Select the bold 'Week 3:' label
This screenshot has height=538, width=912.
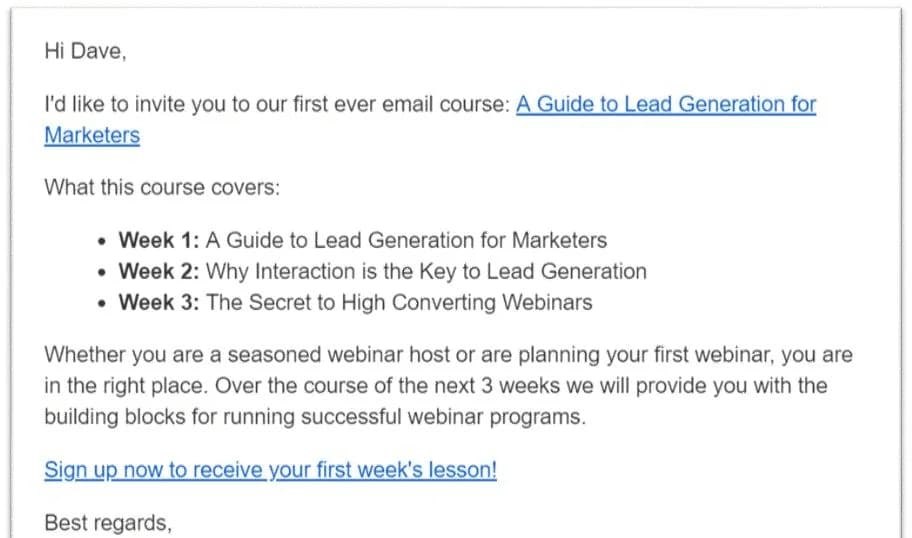(159, 302)
